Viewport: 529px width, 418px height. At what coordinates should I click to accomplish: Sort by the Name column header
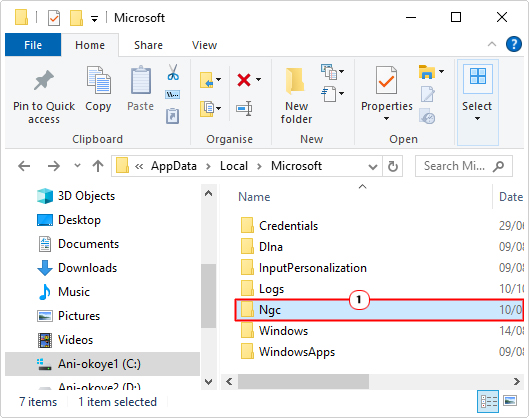coord(254,197)
